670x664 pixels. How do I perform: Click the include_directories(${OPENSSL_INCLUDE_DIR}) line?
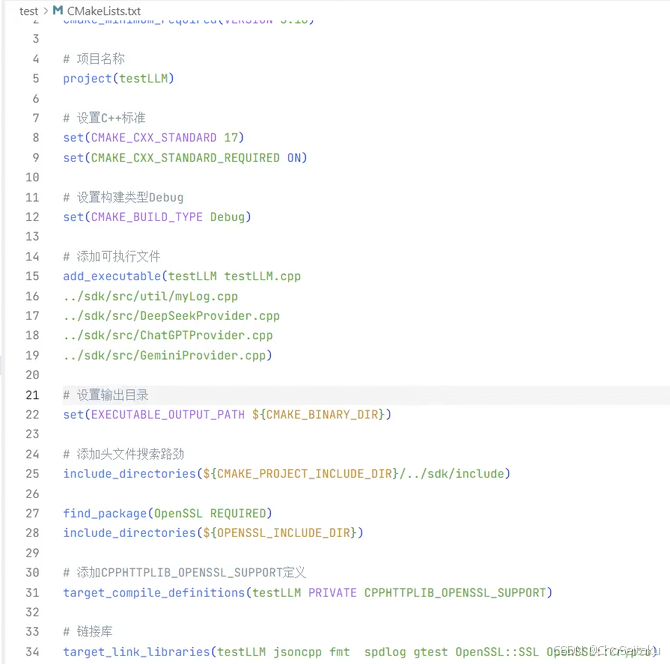213,533
